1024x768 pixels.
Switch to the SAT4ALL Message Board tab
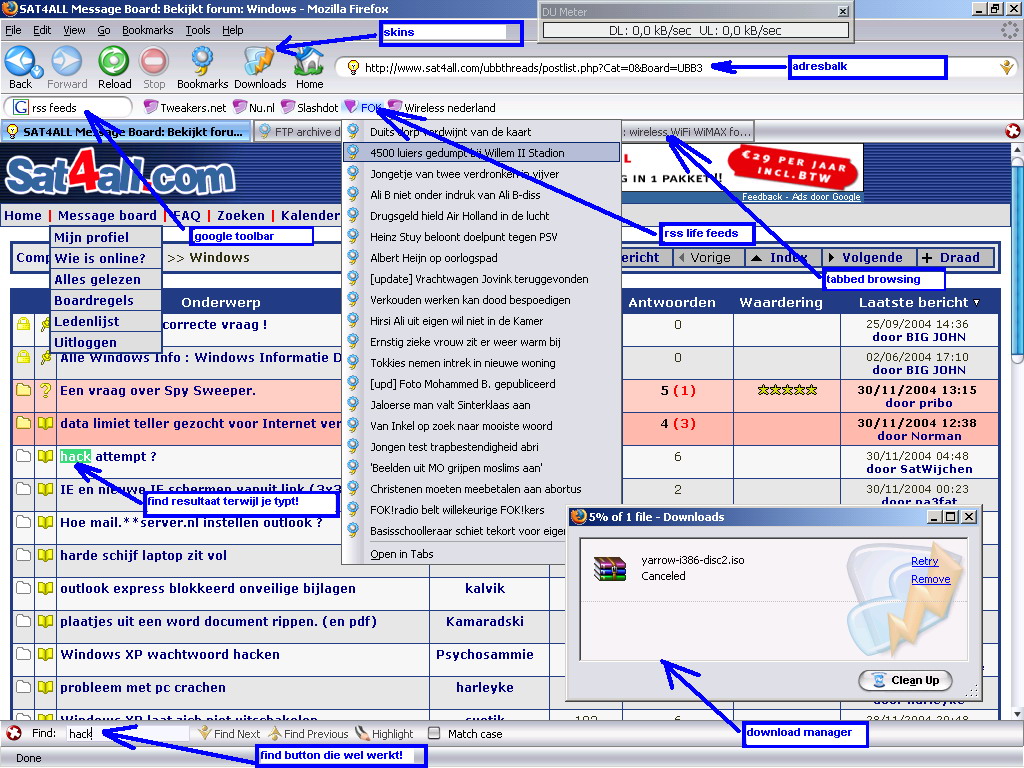[126, 131]
